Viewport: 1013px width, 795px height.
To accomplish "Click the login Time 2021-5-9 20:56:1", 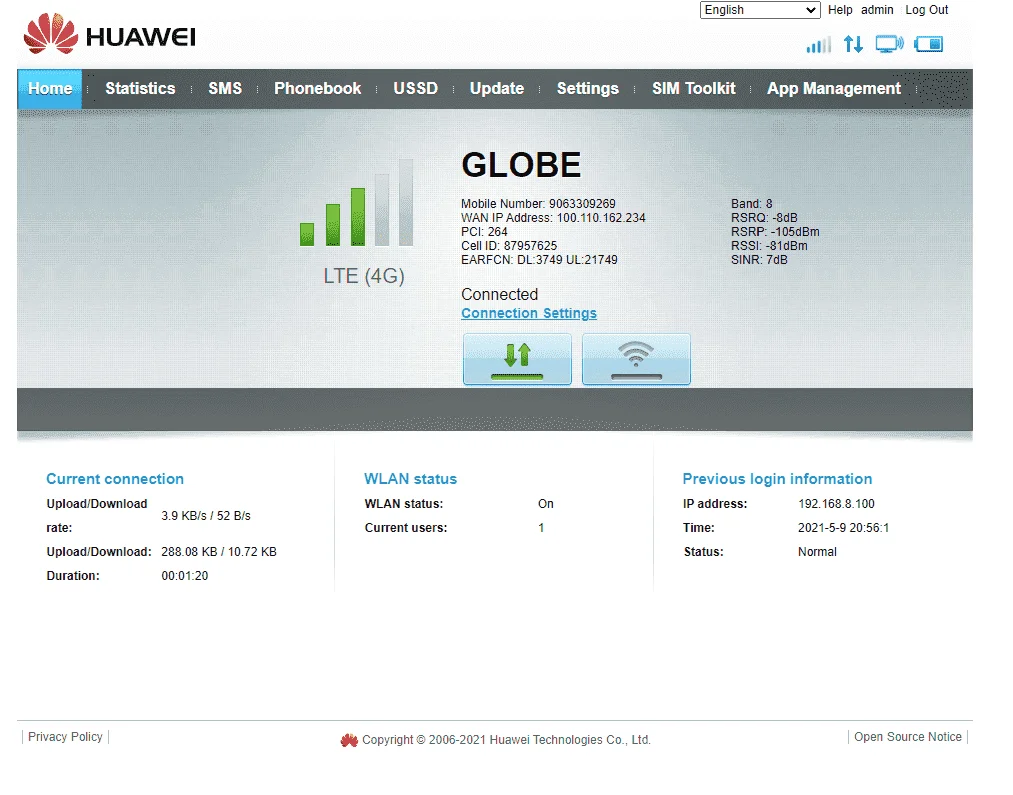I will point(843,528).
